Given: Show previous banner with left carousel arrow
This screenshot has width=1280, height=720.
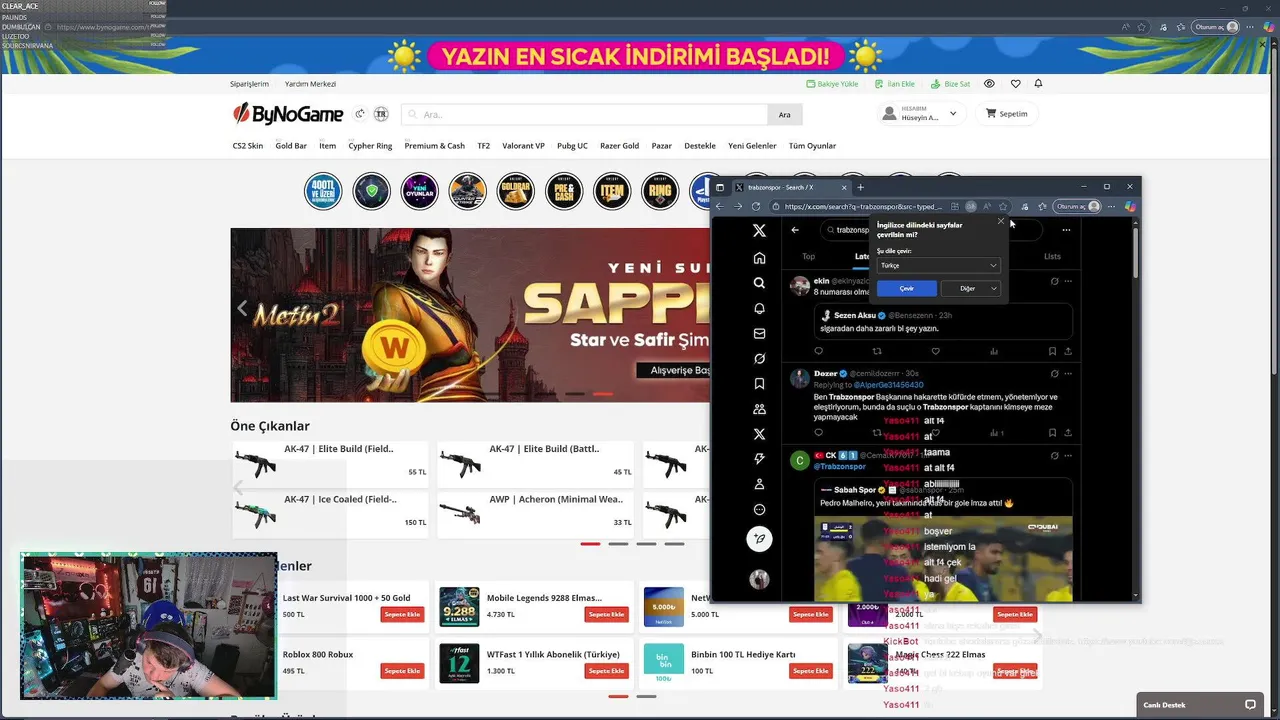Looking at the screenshot, I should coord(242,309).
